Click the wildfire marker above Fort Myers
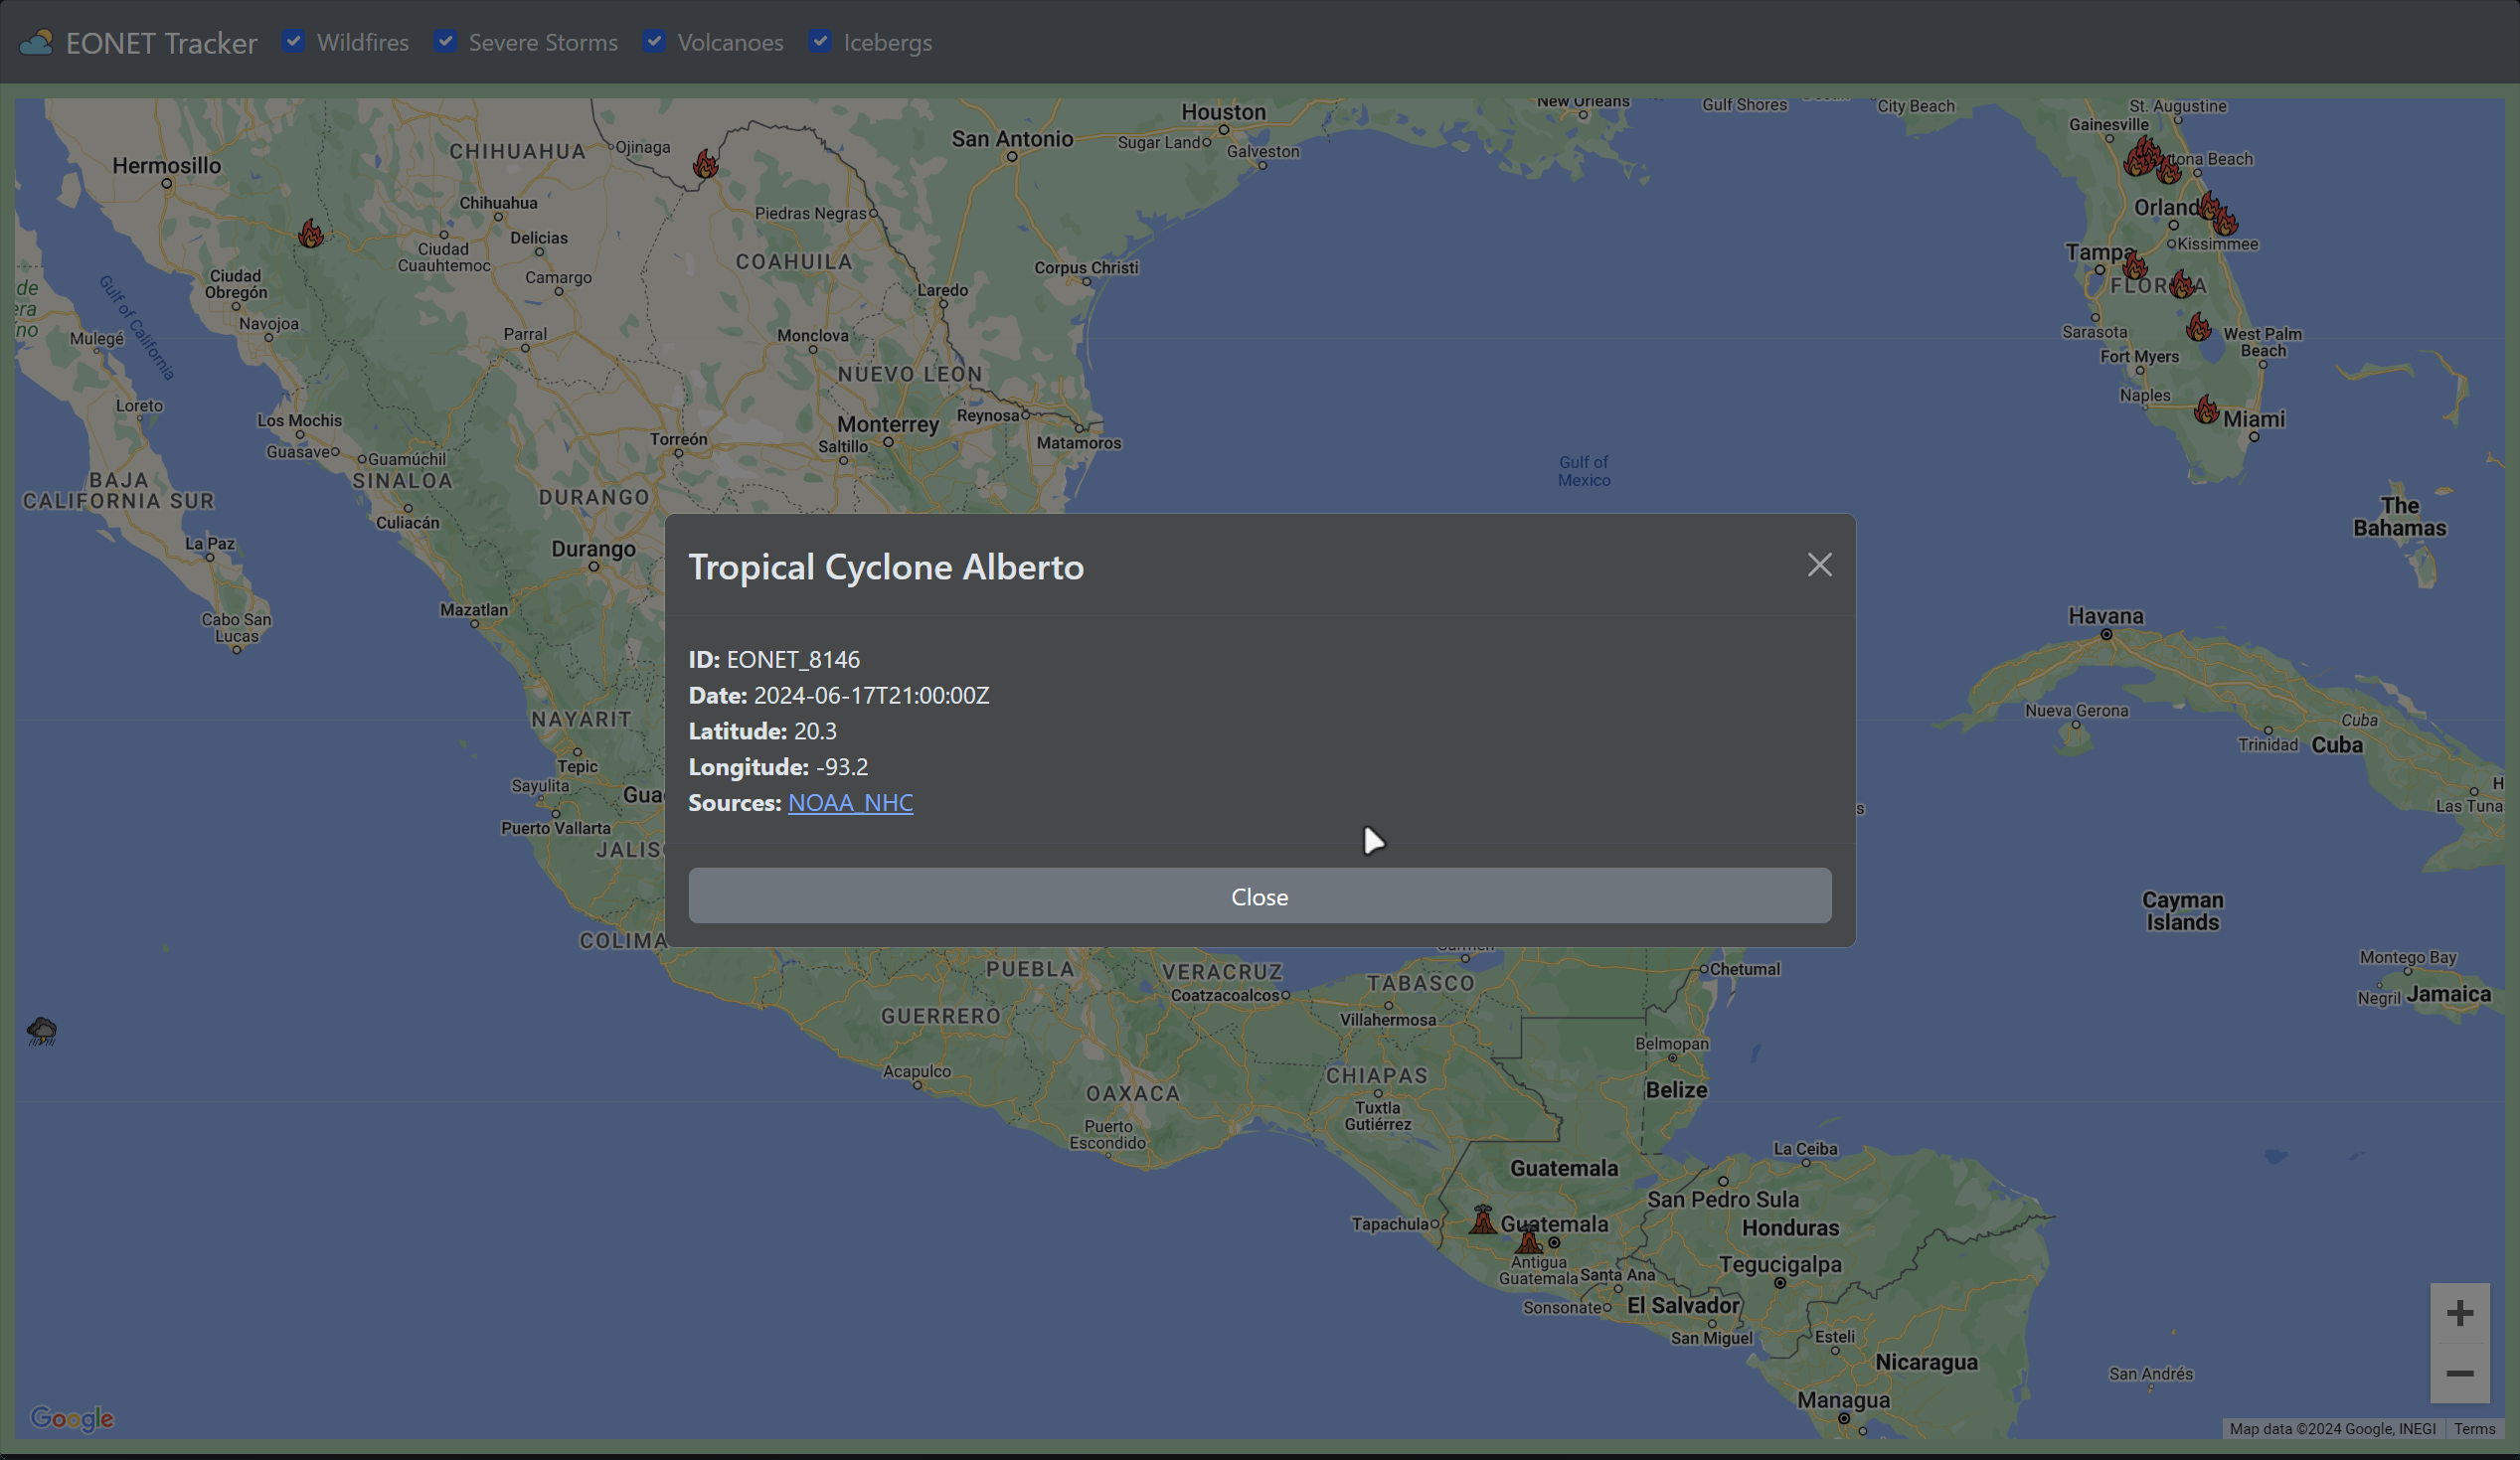 click(x=2198, y=327)
